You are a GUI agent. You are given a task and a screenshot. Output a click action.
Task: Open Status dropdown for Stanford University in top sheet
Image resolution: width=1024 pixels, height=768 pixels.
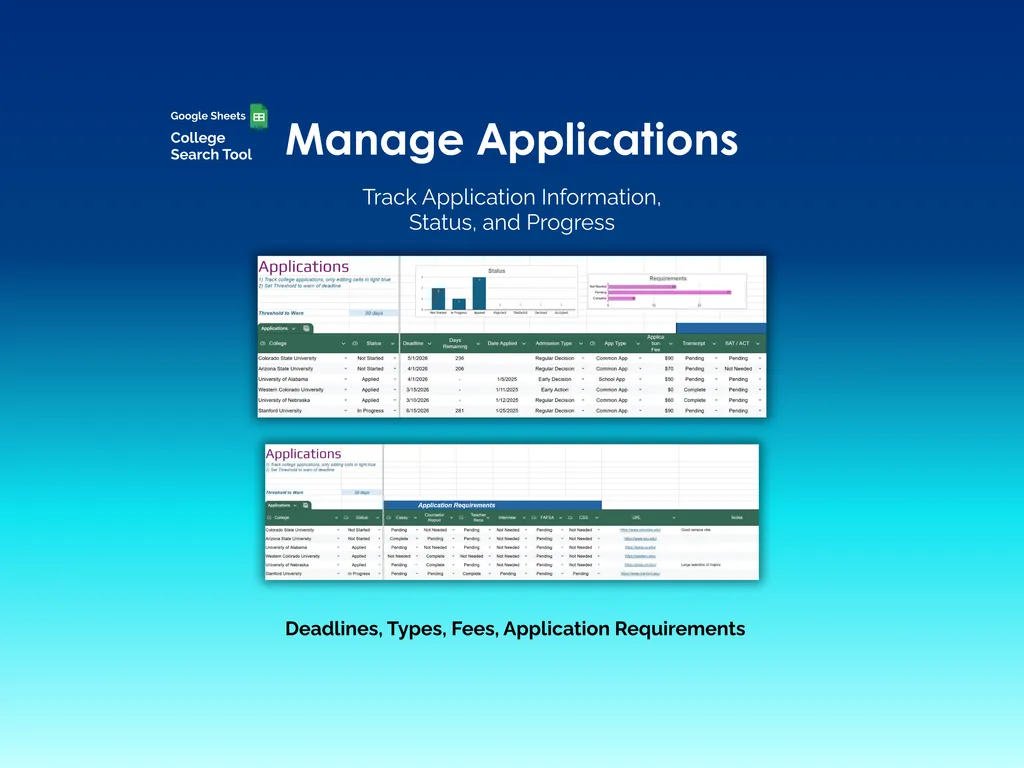(x=393, y=410)
